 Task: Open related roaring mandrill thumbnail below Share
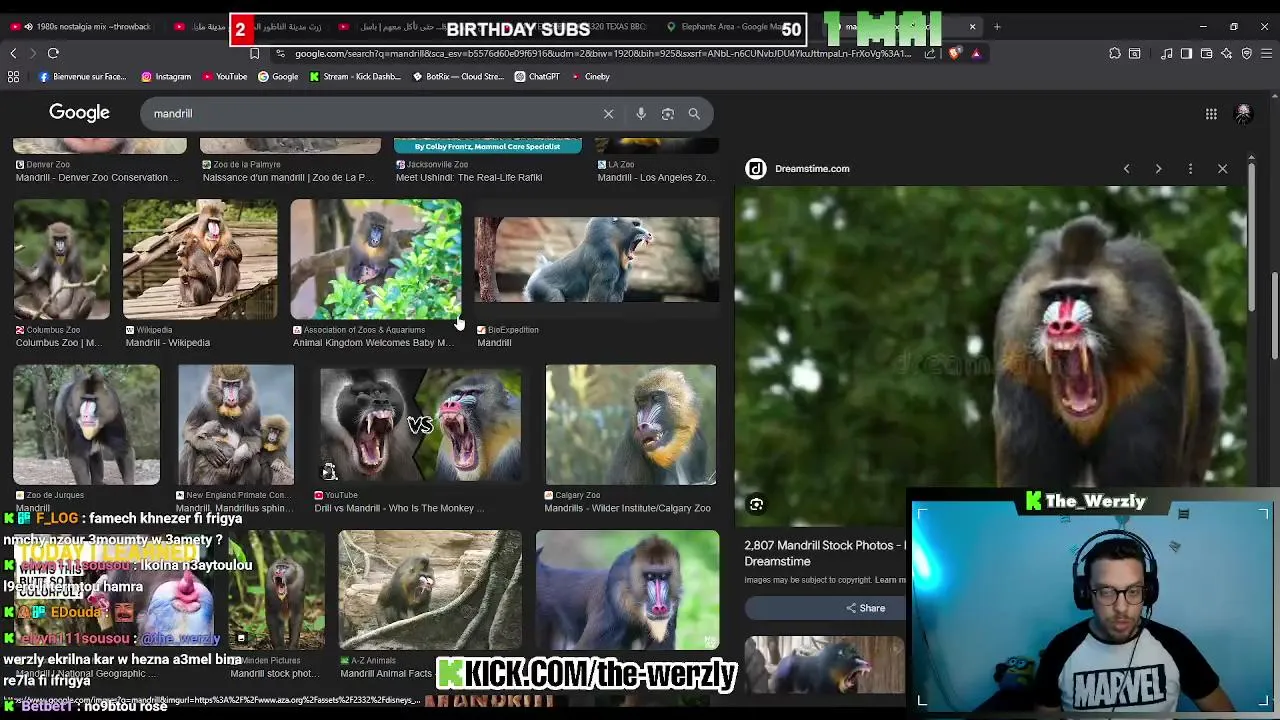coord(824,665)
